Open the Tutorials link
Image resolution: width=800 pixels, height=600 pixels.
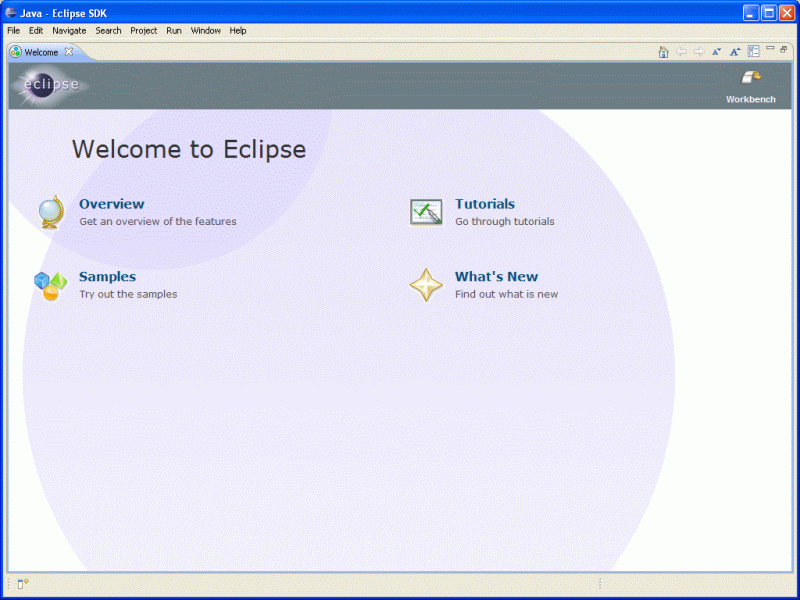(x=485, y=204)
